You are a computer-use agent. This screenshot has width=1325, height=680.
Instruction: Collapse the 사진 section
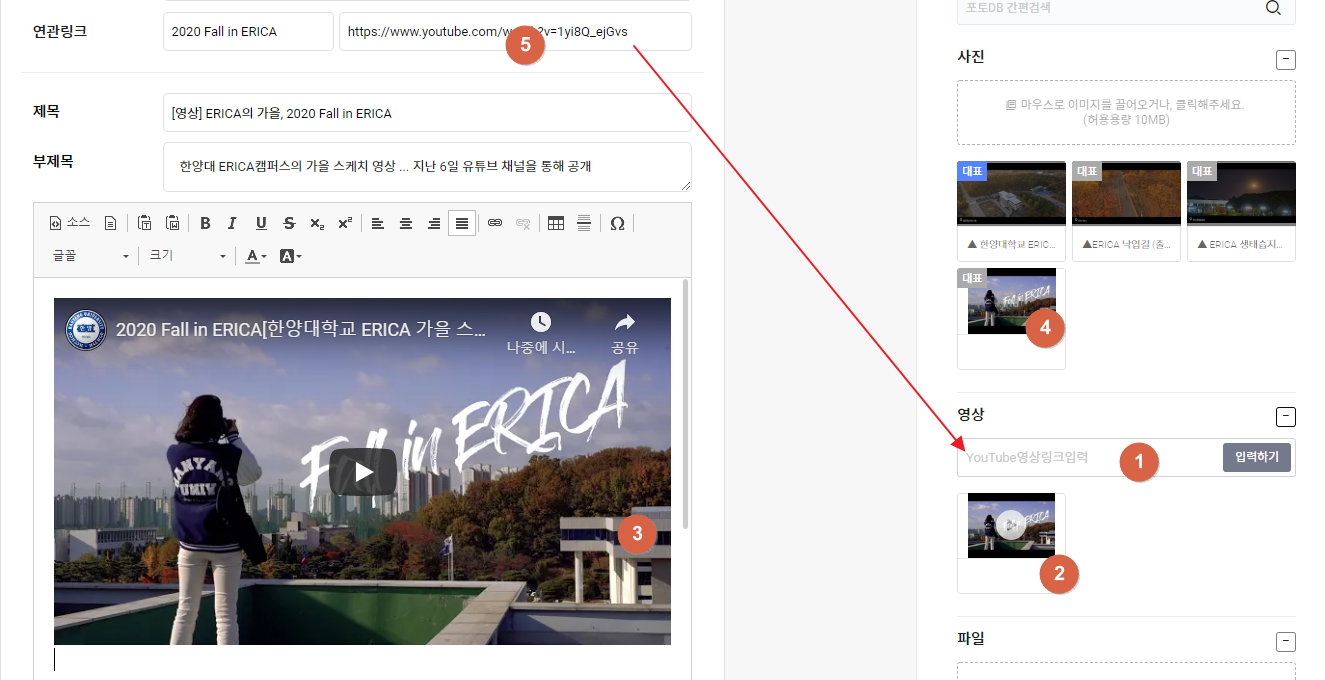pyautogui.click(x=1286, y=60)
